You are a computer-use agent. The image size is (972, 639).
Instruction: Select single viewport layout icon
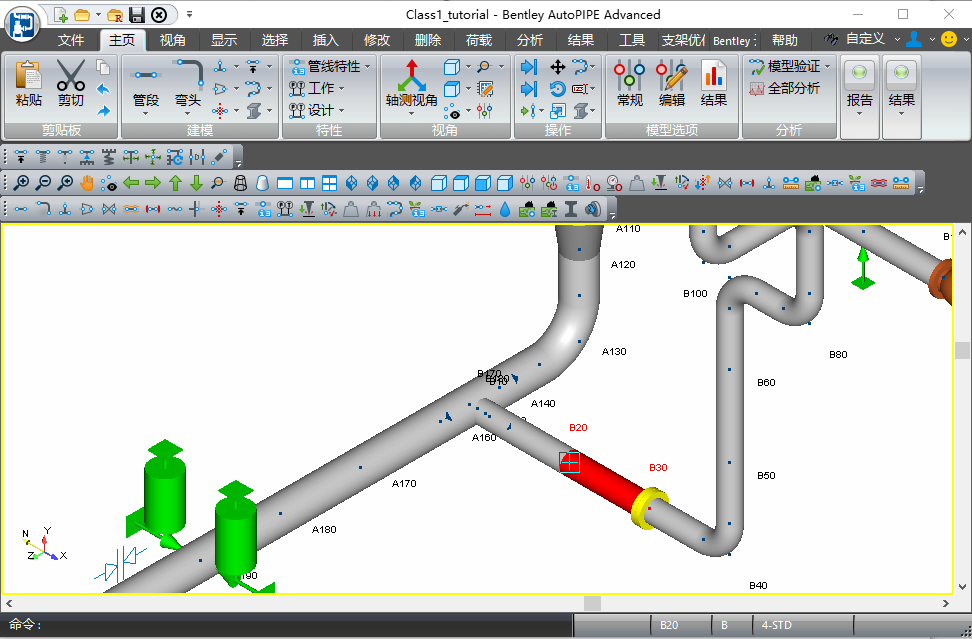coord(285,183)
